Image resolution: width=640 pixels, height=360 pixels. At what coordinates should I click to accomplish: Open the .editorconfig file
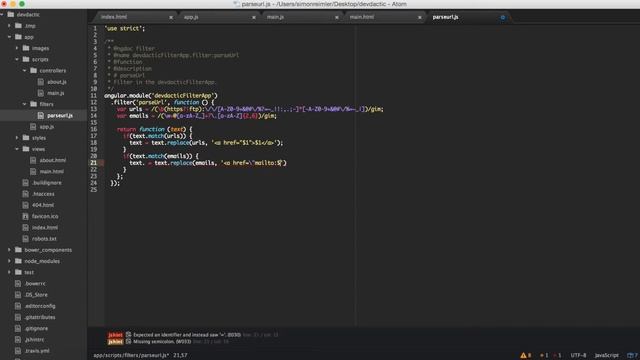tap(40, 306)
